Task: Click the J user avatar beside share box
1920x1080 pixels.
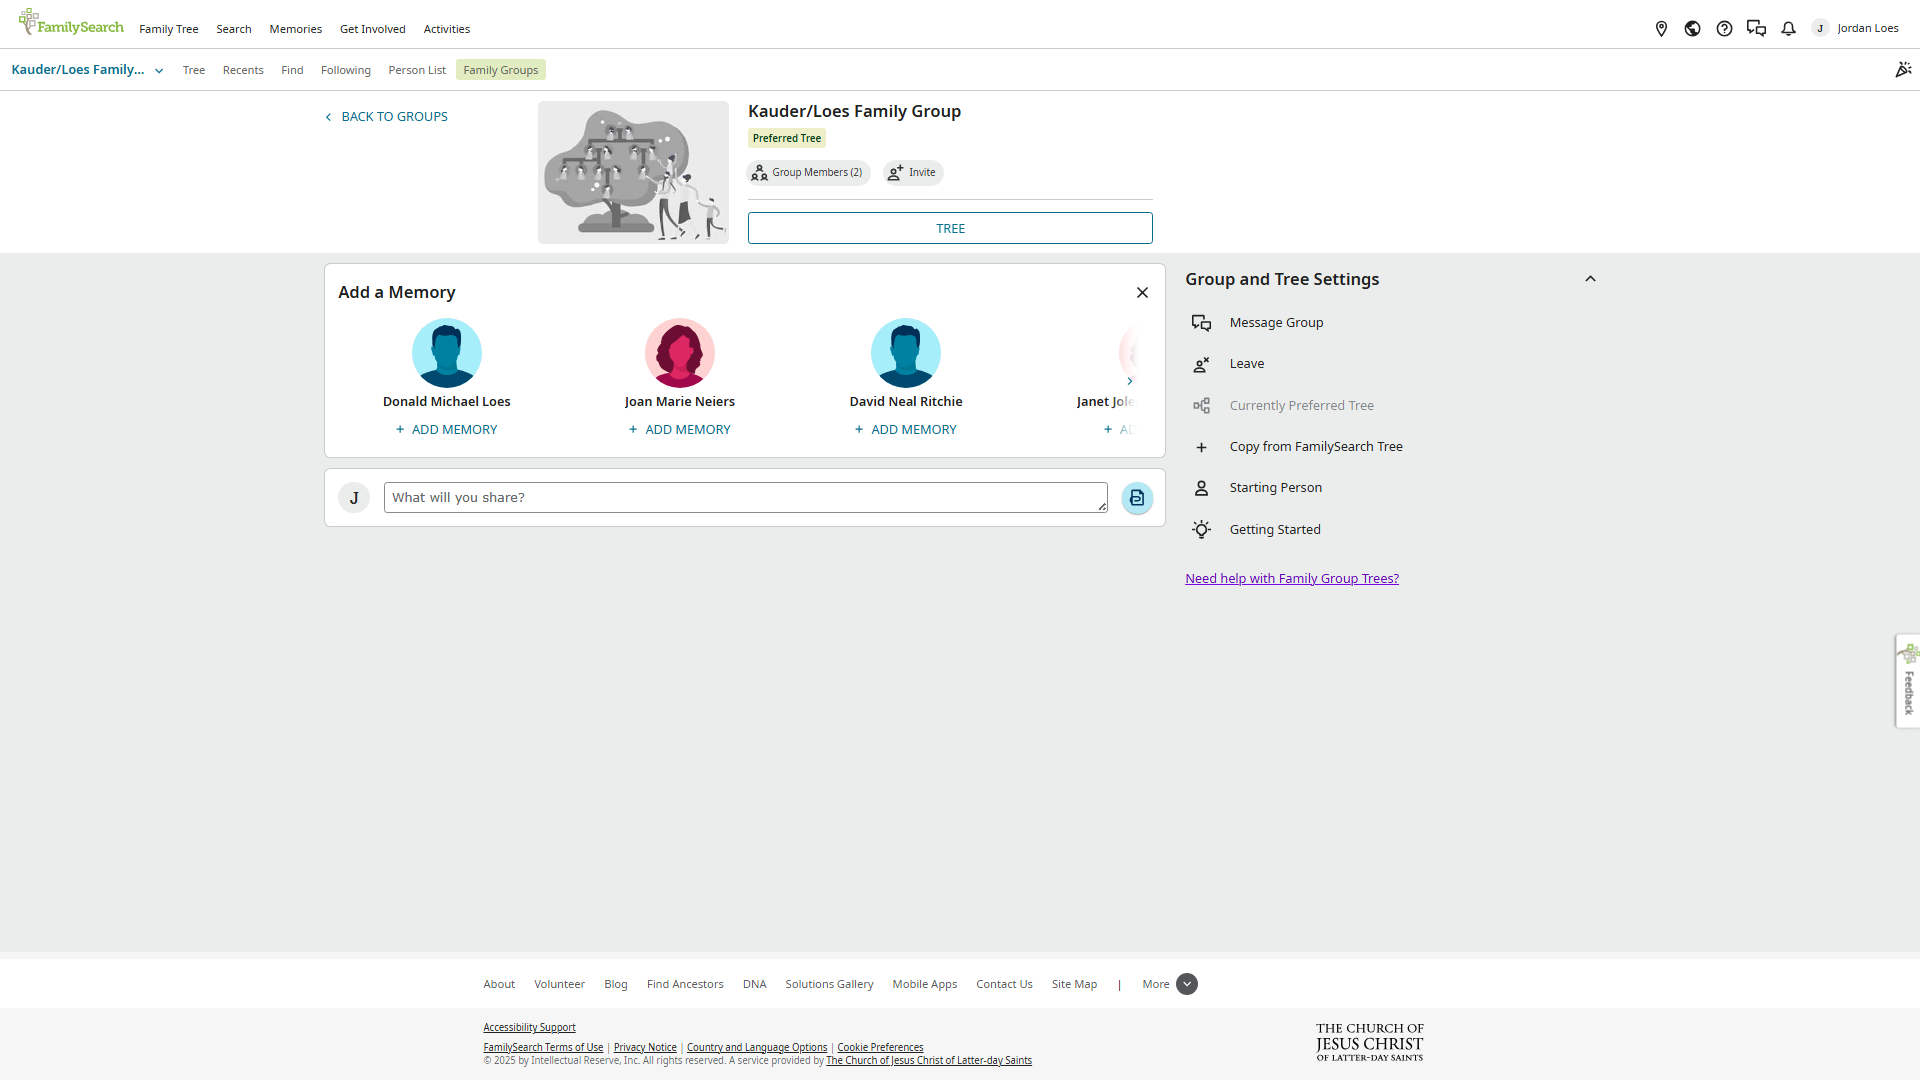Action: [354, 498]
